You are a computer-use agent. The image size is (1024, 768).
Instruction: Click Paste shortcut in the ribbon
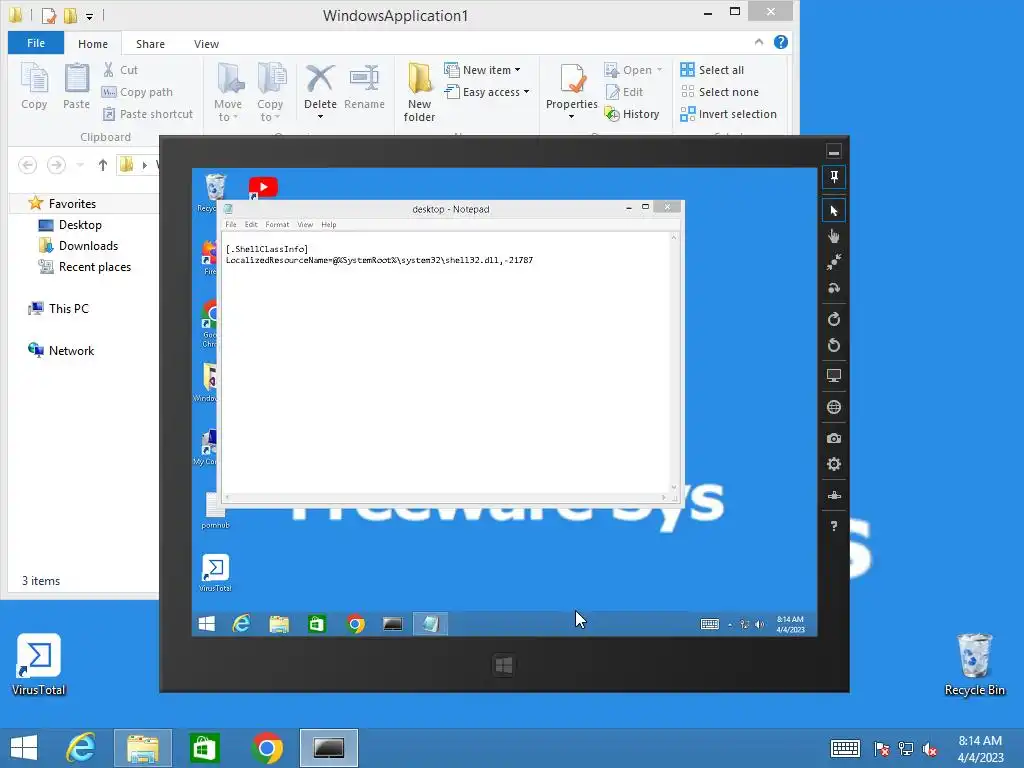[x=148, y=114]
